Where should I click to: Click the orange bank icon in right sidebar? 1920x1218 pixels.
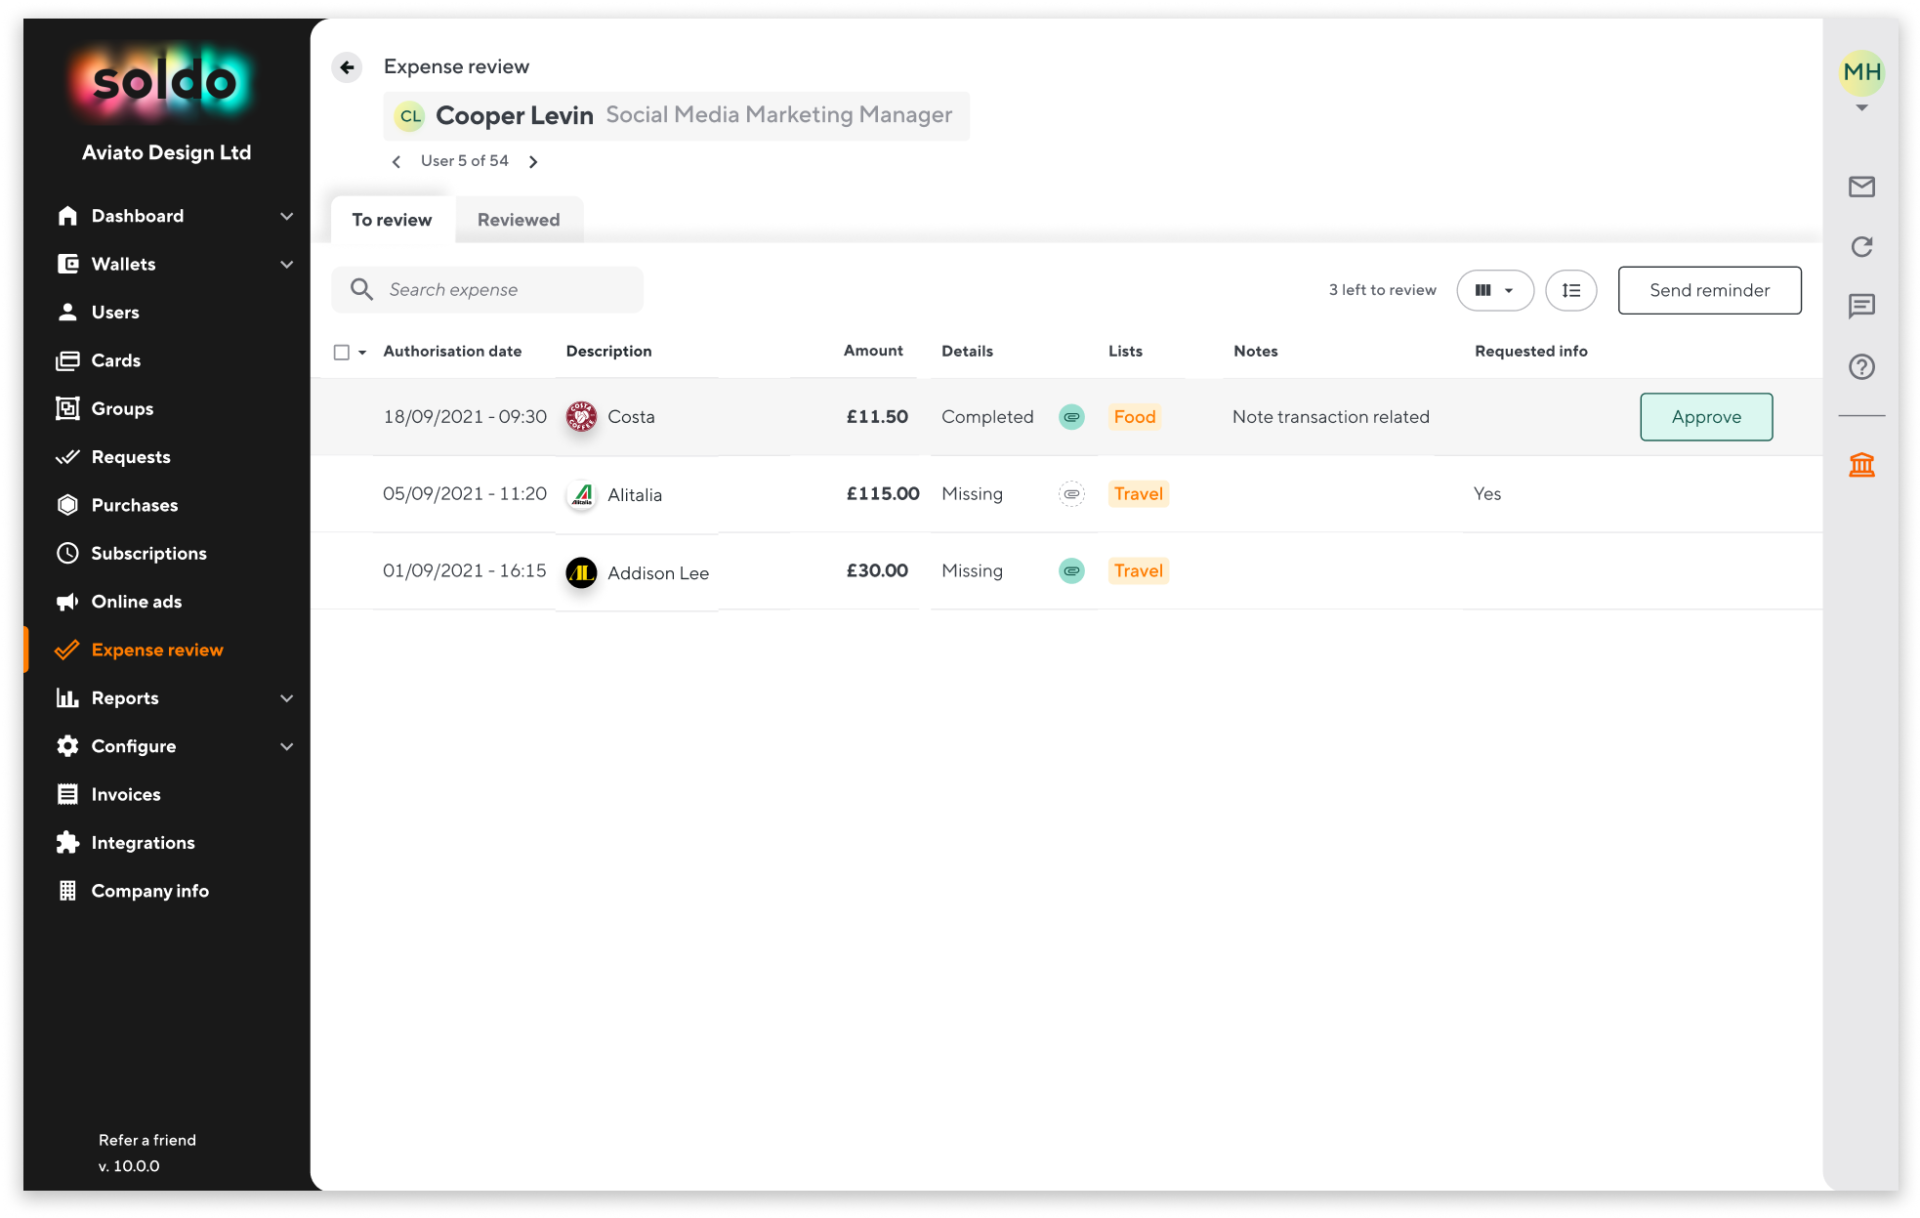point(1861,463)
